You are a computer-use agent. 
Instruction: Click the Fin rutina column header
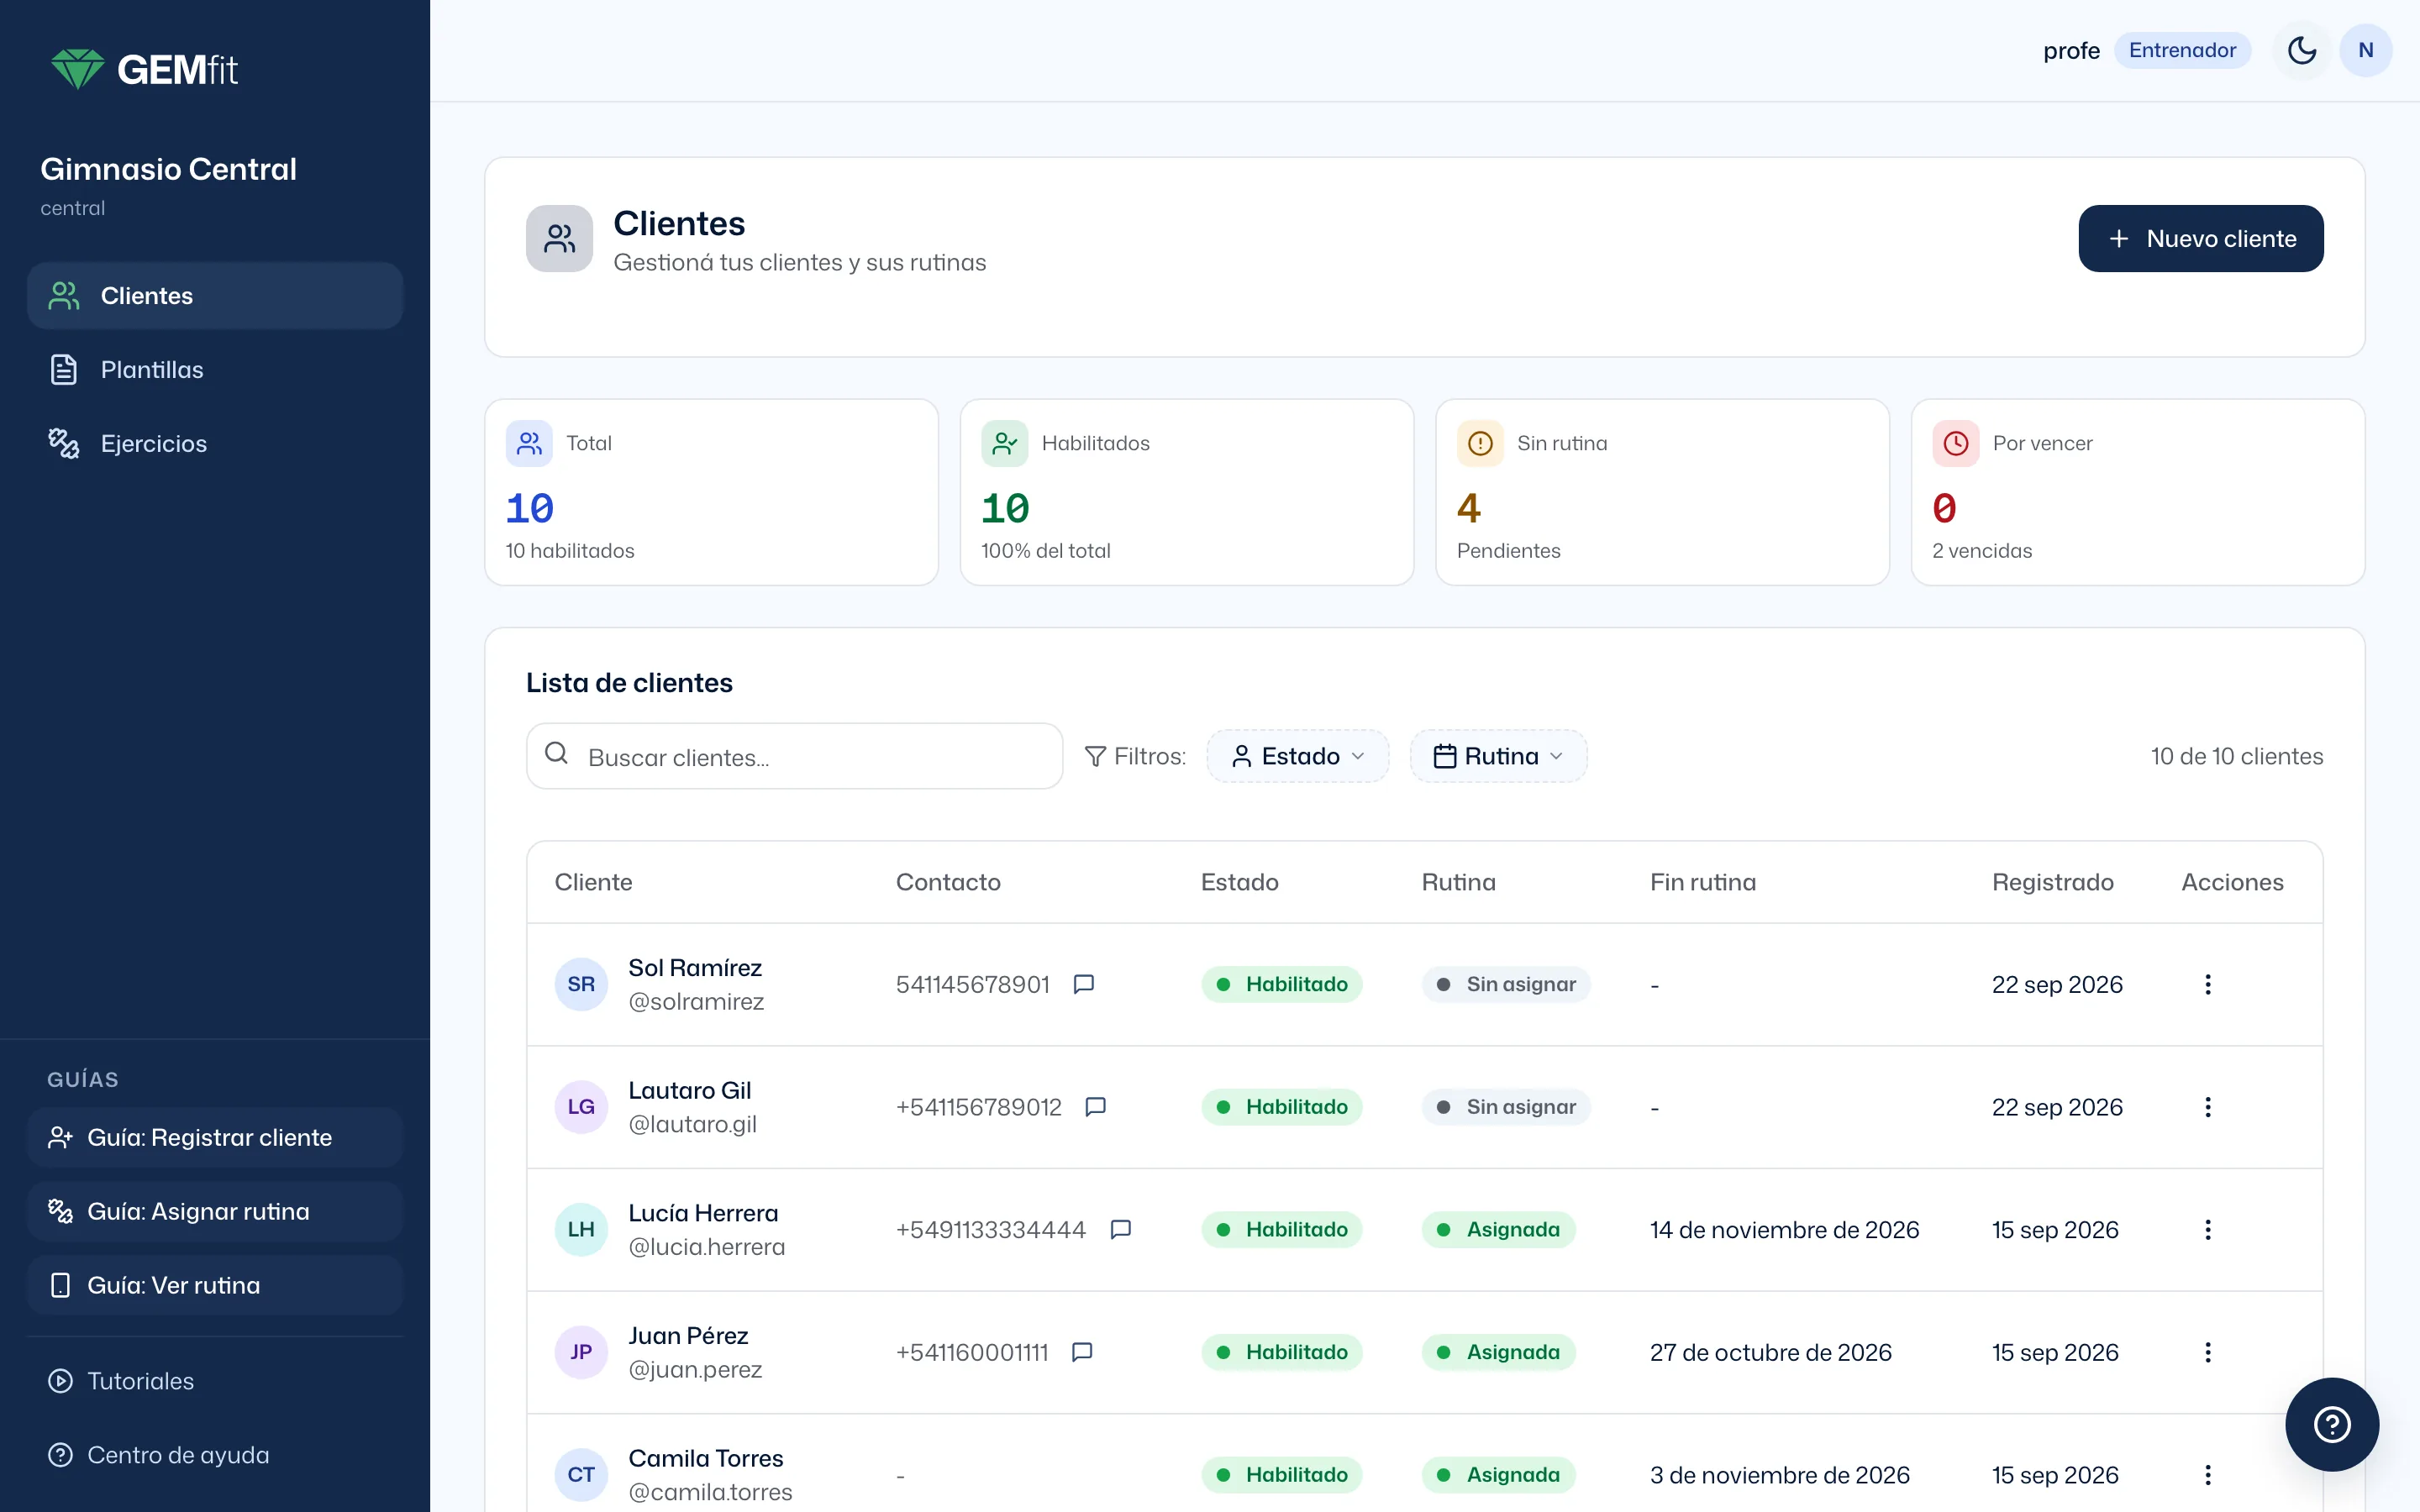(1703, 882)
